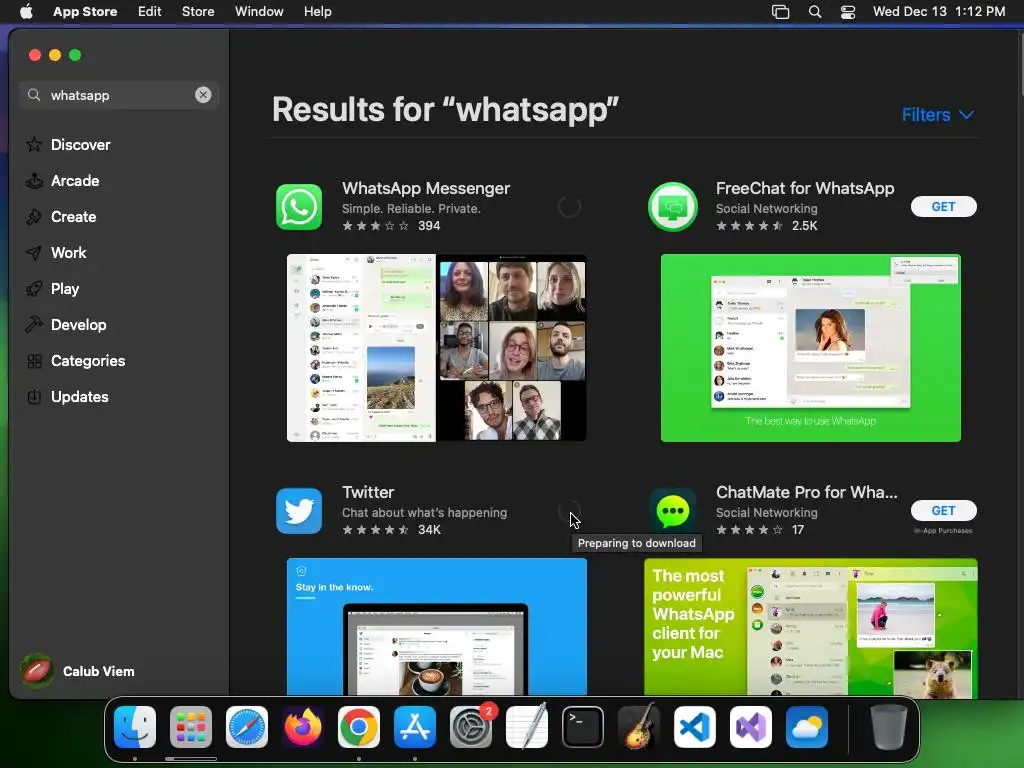Screen dimensions: 1024x768
Task: View Twitter 'Stay in the know' screenshot
Action: point(436,627)
